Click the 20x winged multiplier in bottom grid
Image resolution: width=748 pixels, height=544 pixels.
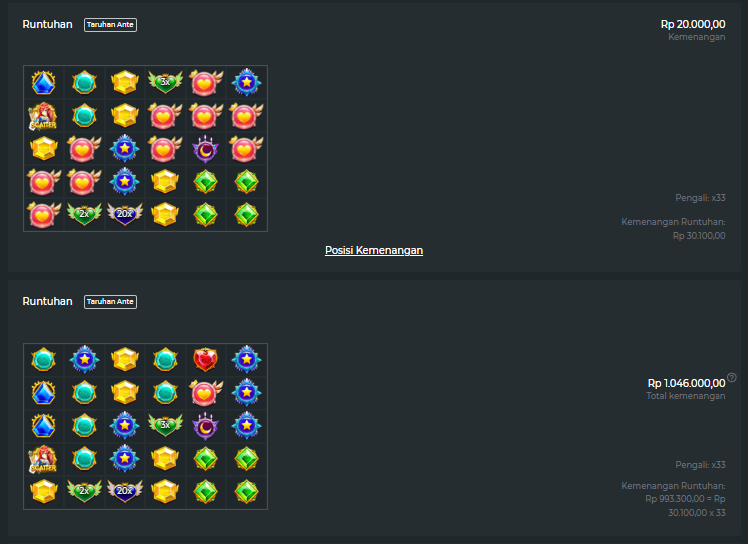pyautogui.click(x=125, y=491)
